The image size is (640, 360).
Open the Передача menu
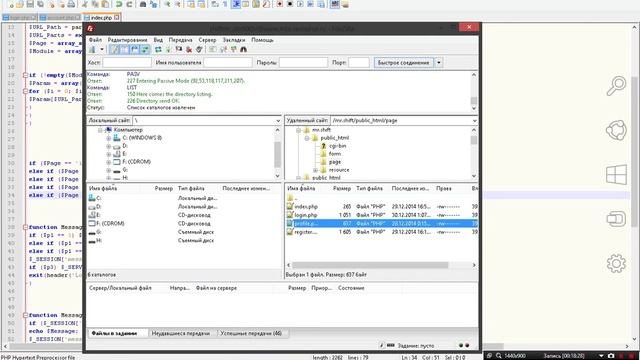point(180,40)
